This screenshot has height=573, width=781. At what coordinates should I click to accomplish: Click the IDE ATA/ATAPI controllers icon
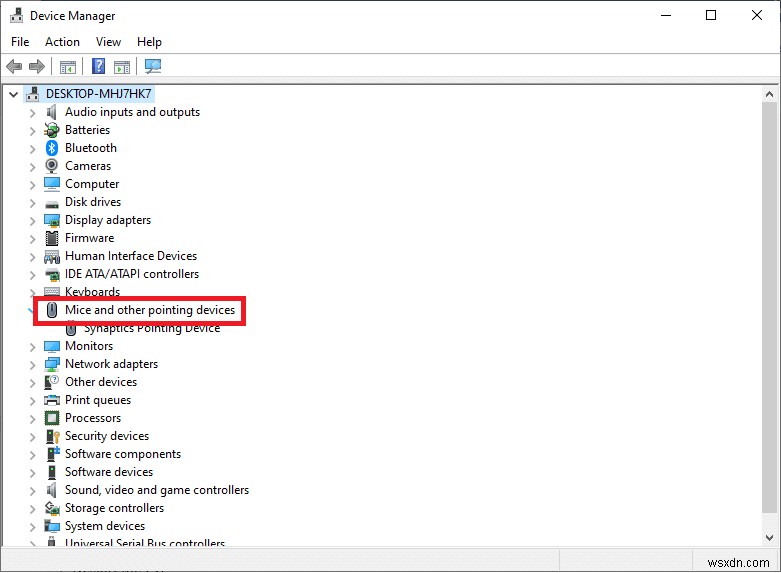pos(52,275)
